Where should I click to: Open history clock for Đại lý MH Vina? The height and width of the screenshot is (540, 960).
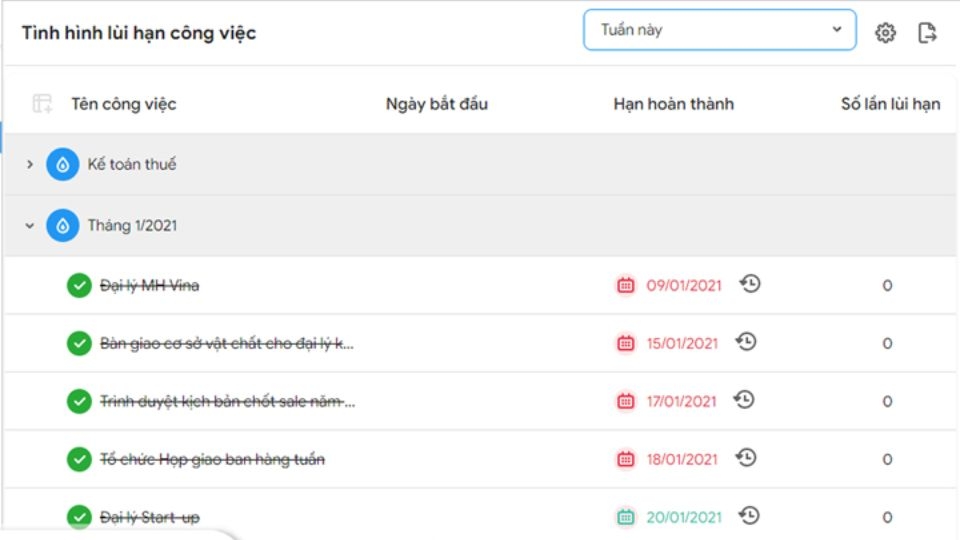(750, 284)
